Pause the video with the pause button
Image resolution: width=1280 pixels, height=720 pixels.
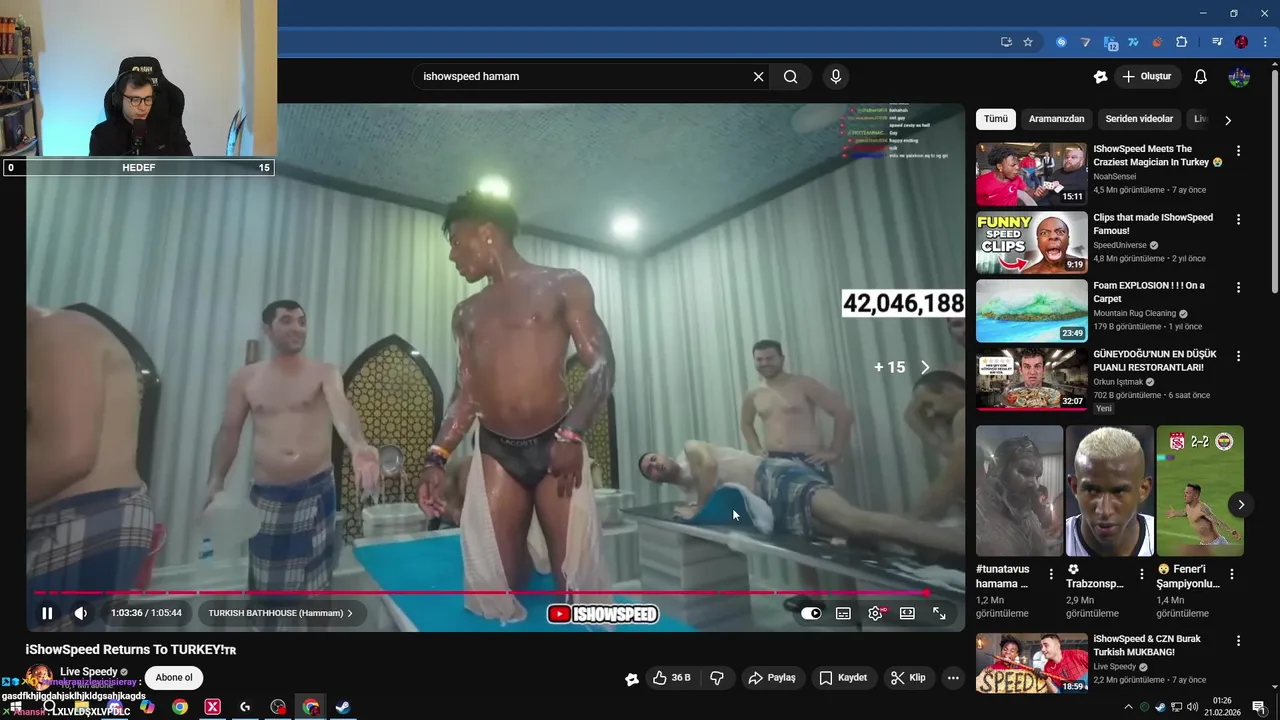coord(47,613)
